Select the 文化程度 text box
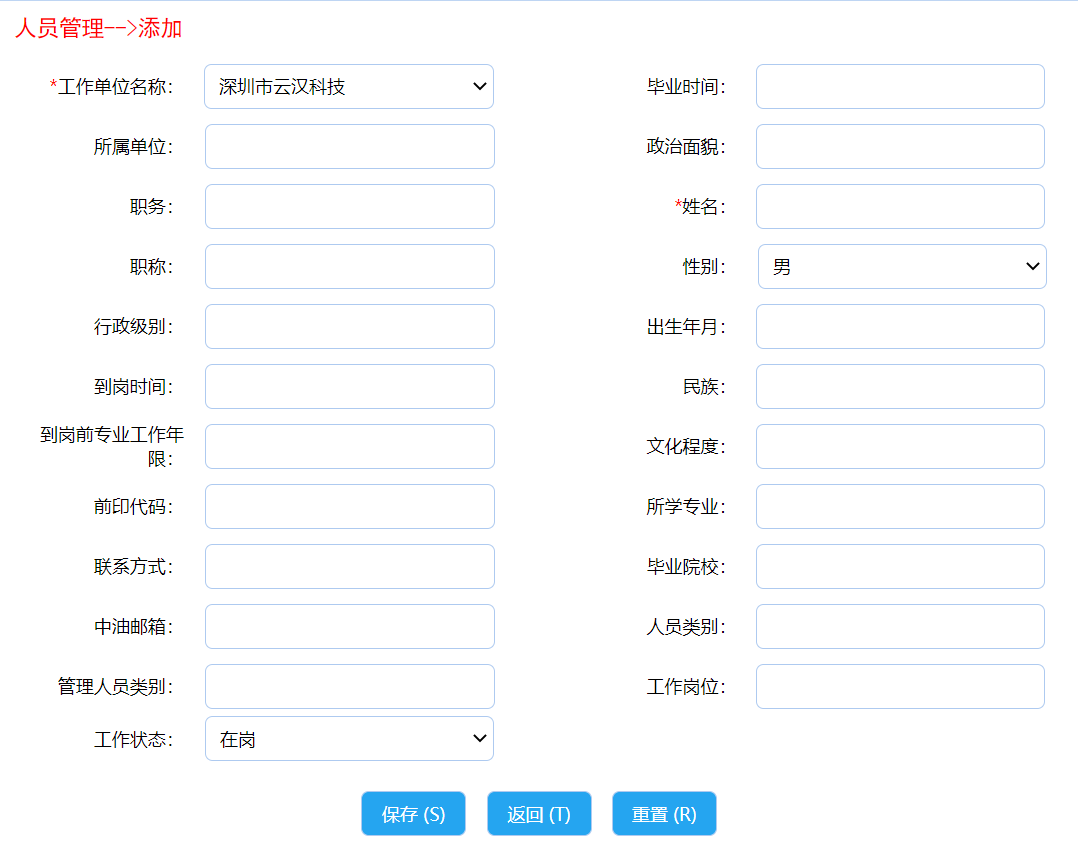 899,447
